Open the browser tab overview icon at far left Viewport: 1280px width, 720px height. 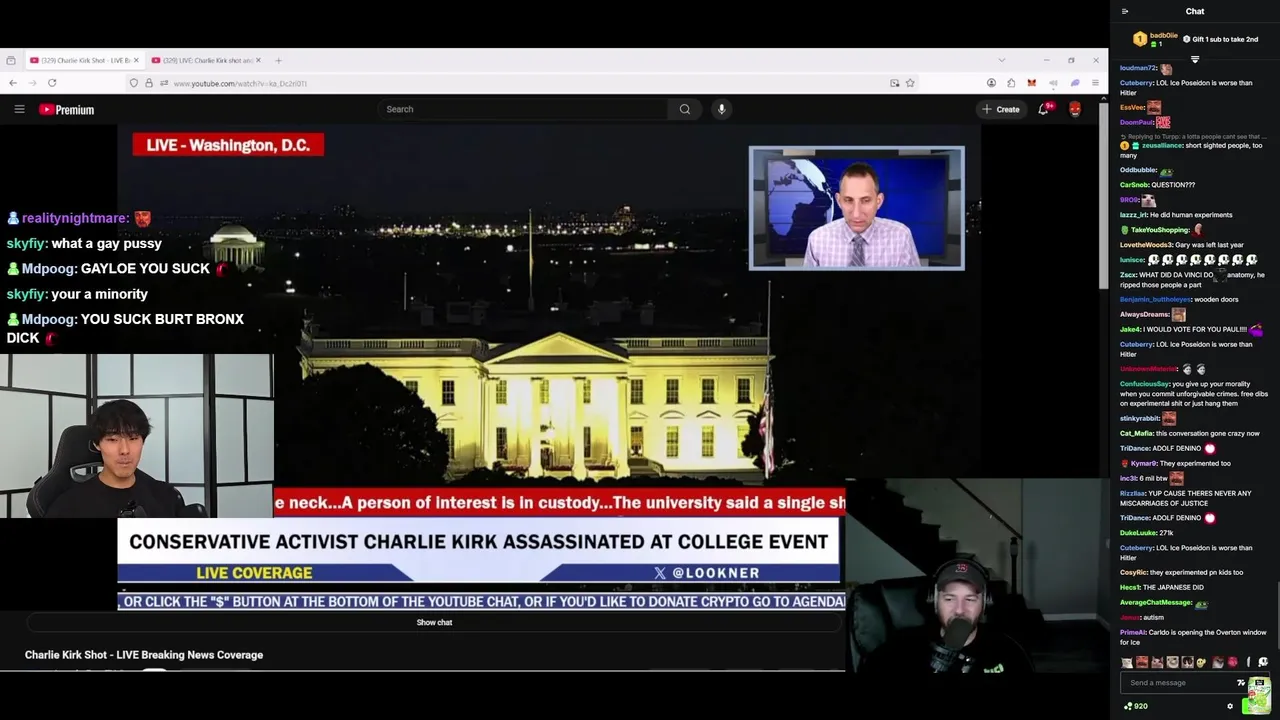(x=10, y=60)
